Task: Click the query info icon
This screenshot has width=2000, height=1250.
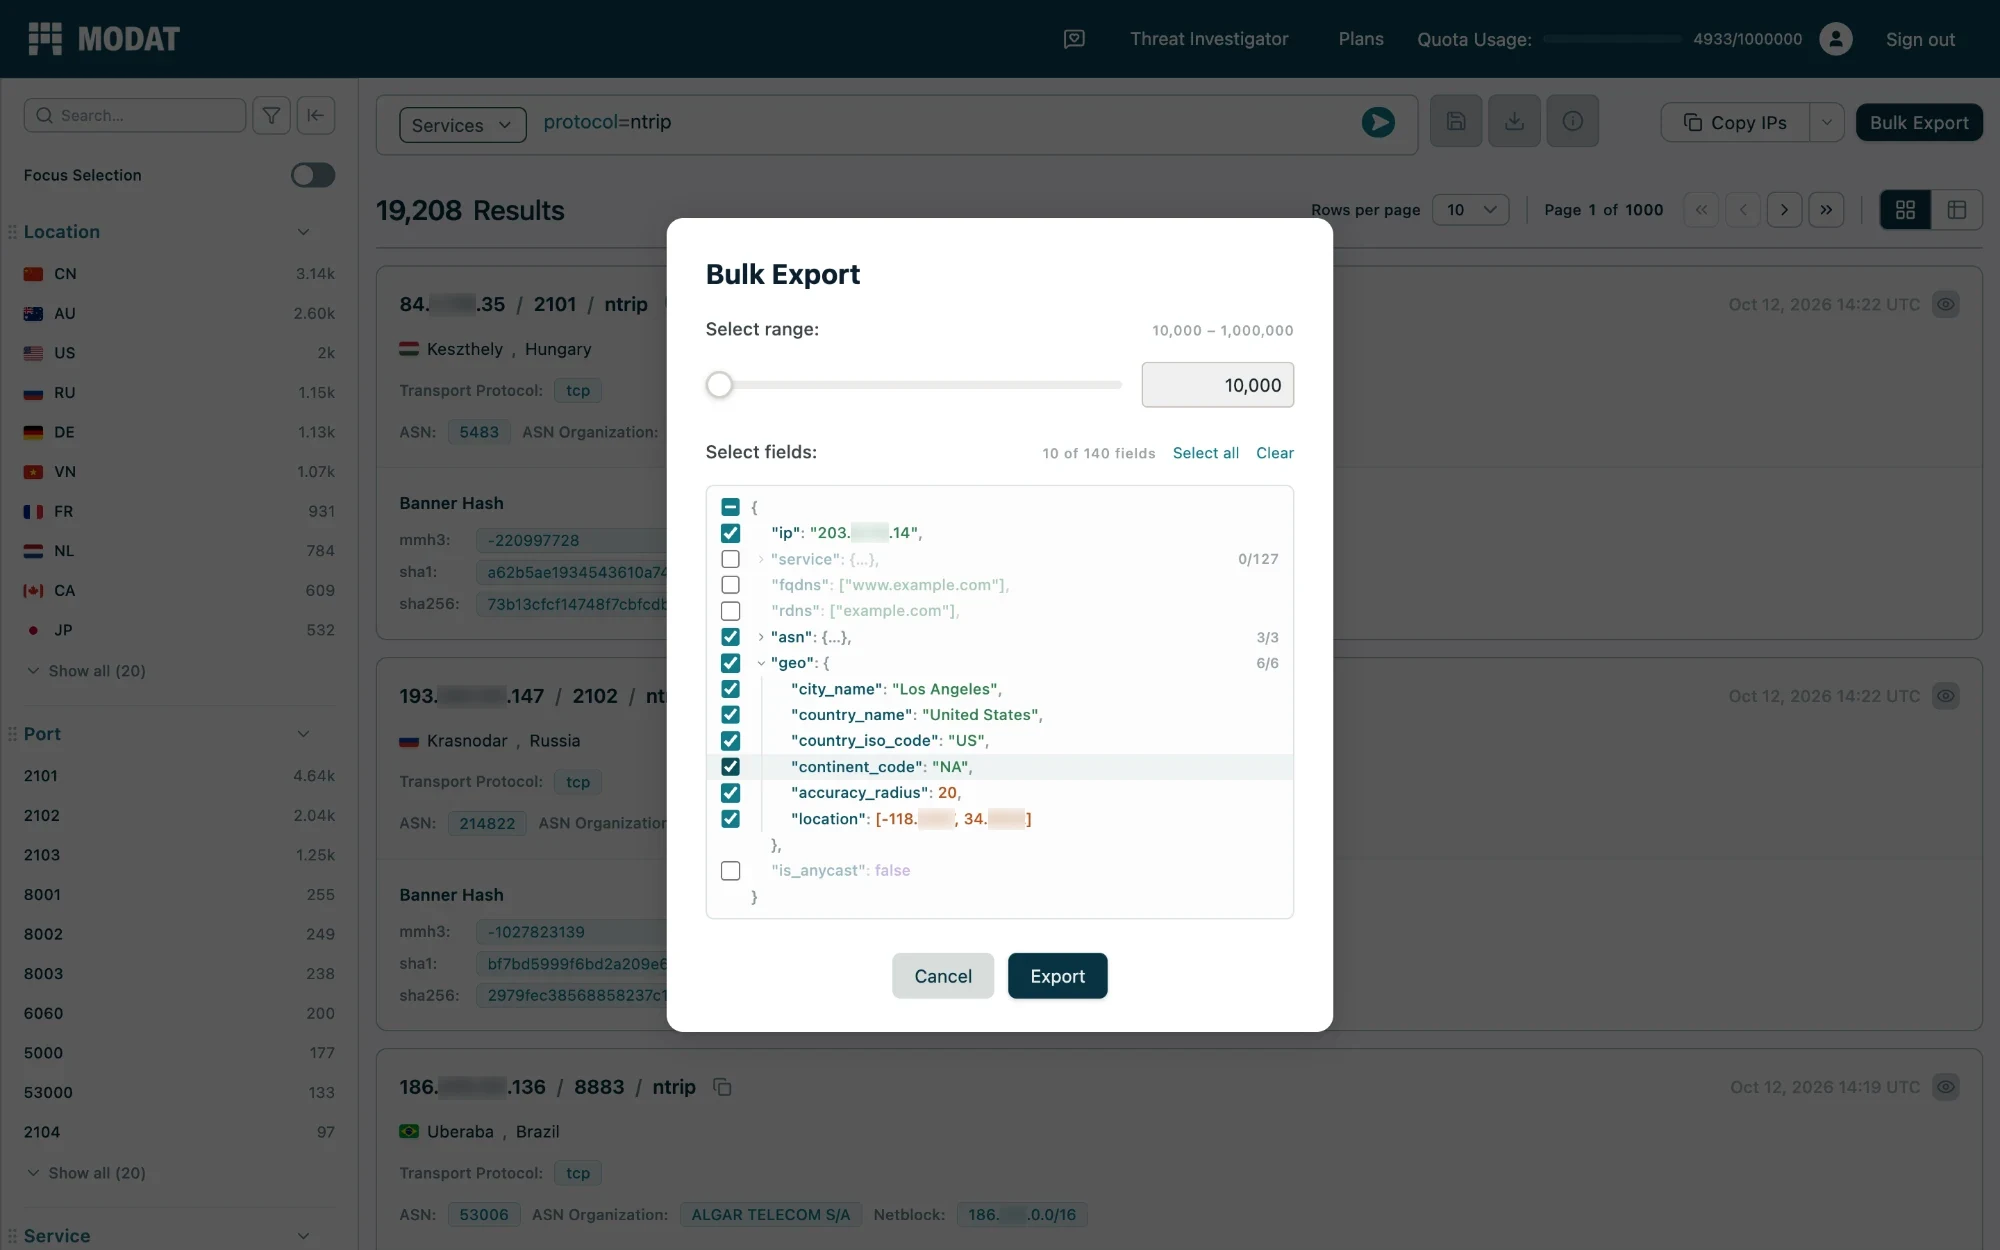Action: pyautogui.click(x=1572, y=122)
